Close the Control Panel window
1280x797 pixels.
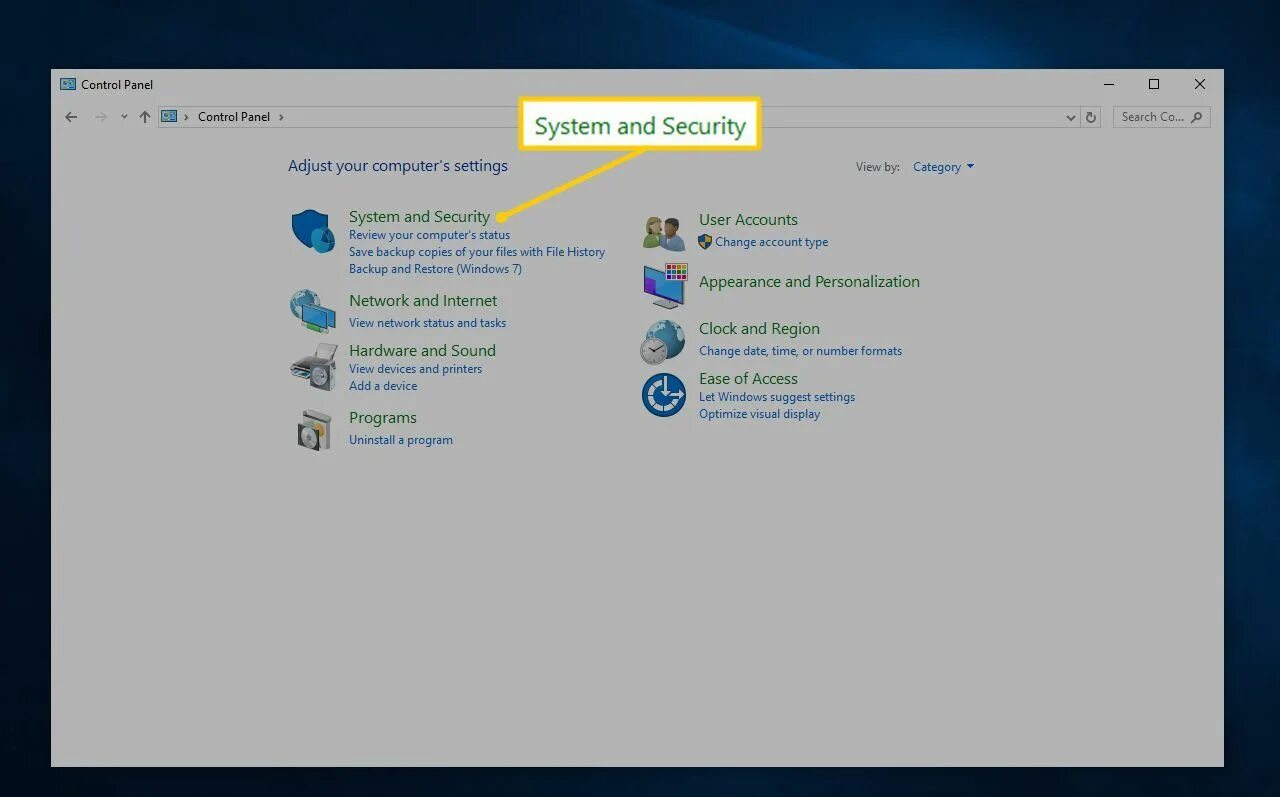[1200, 84]
